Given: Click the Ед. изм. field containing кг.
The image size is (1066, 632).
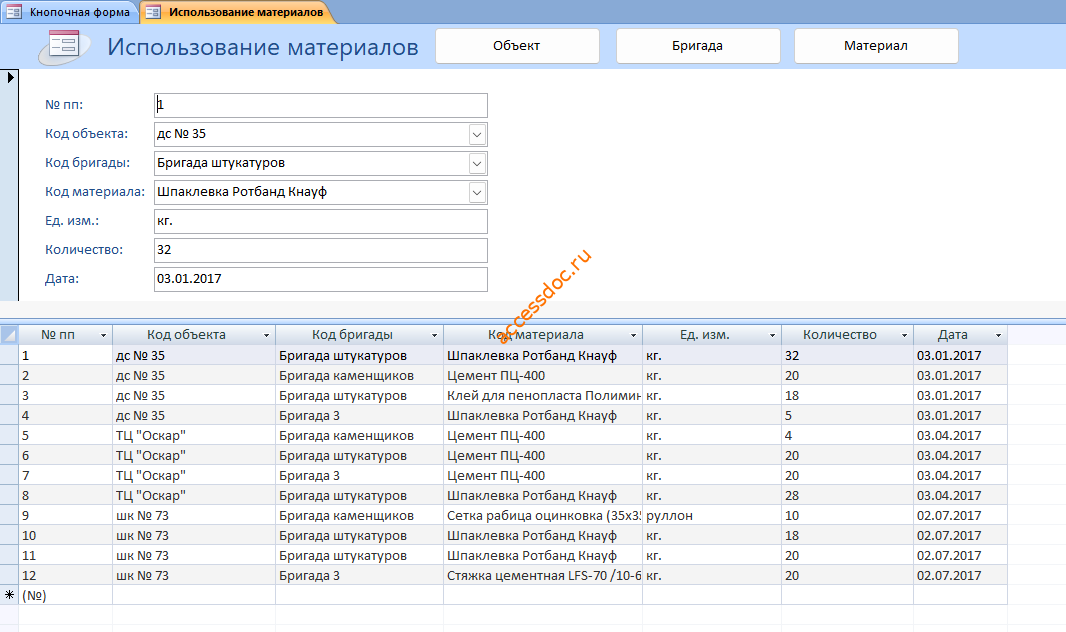Looking at the screenshot, I should click(x=321, y=222).
